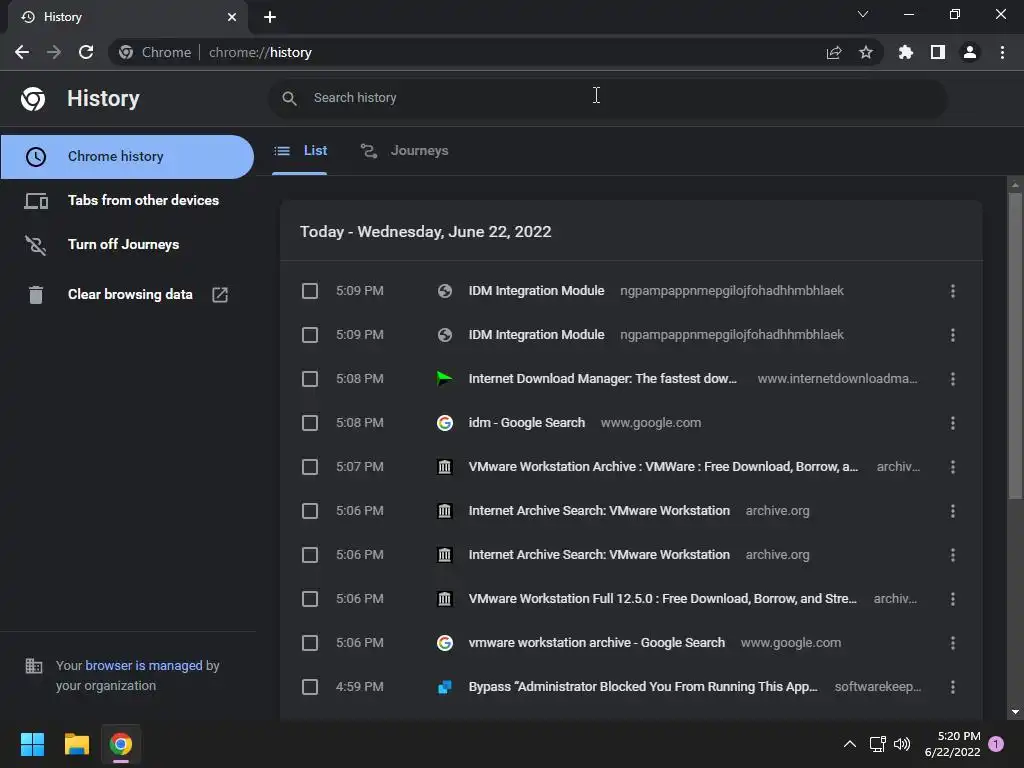Viewport: 1024px width, 768px height.
Task: Reload the page
Action: (86, 52)
